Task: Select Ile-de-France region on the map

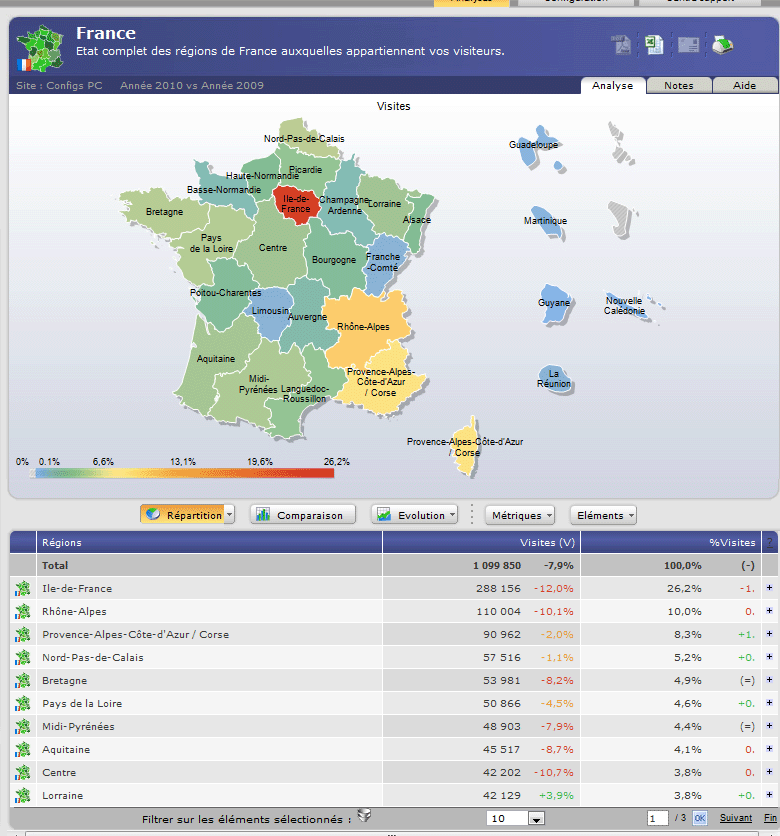Action: pos(296,204)
